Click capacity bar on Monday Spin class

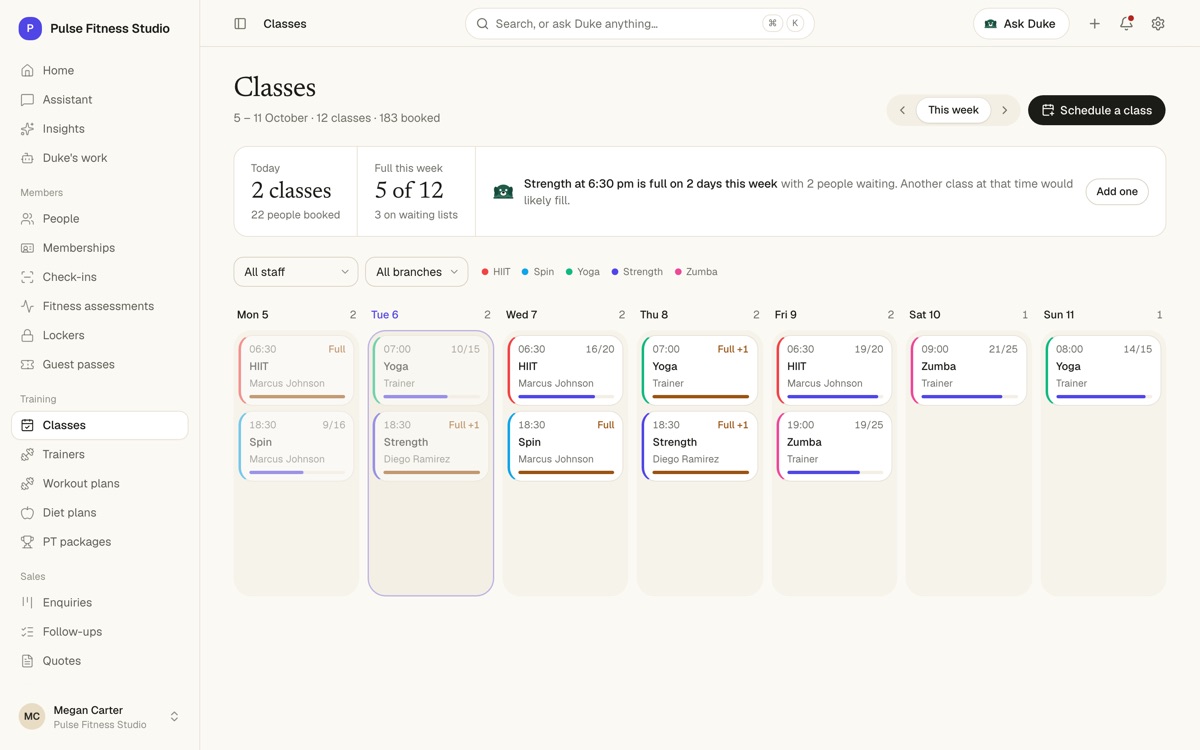(x=297, y=472)
